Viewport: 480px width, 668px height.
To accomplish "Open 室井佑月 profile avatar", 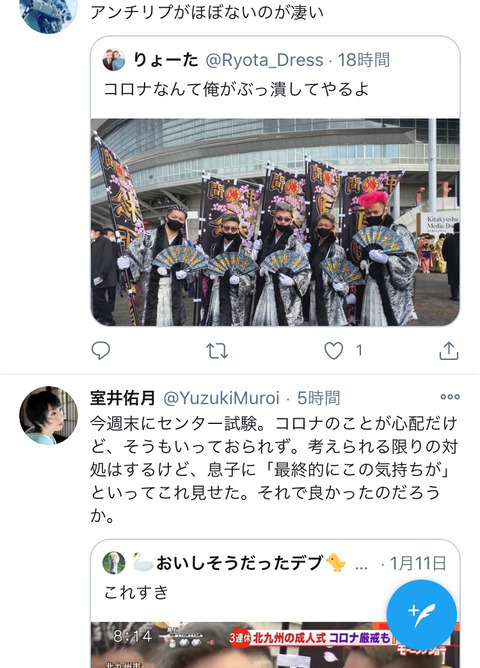I will pyautogui.click(x=49, y=415).
